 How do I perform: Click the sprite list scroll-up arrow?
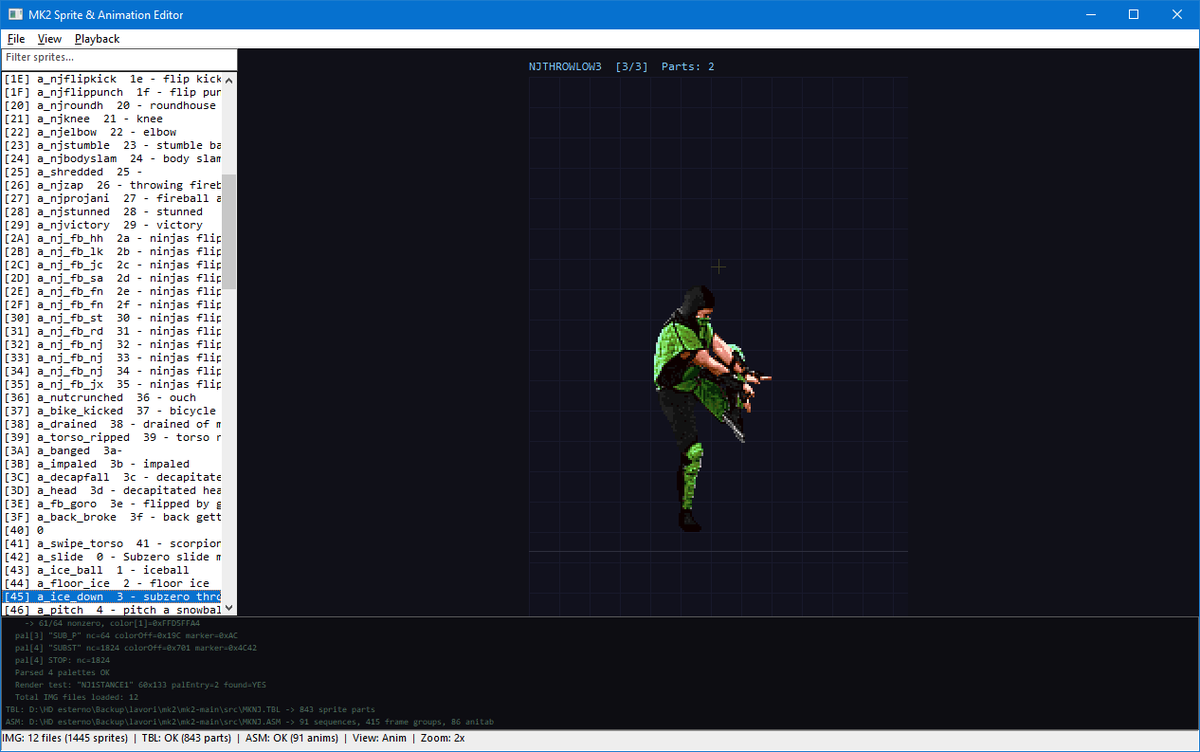pos(229,80)
